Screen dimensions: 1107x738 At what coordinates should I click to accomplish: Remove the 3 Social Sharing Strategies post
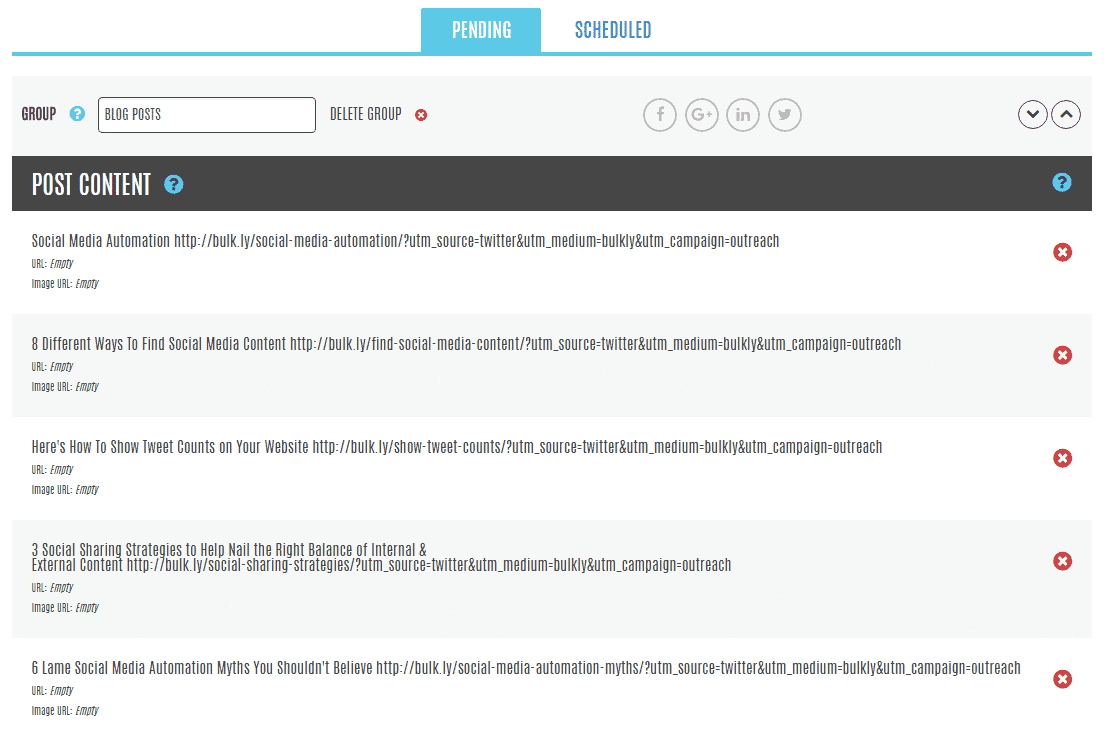tap(1063, 561)
